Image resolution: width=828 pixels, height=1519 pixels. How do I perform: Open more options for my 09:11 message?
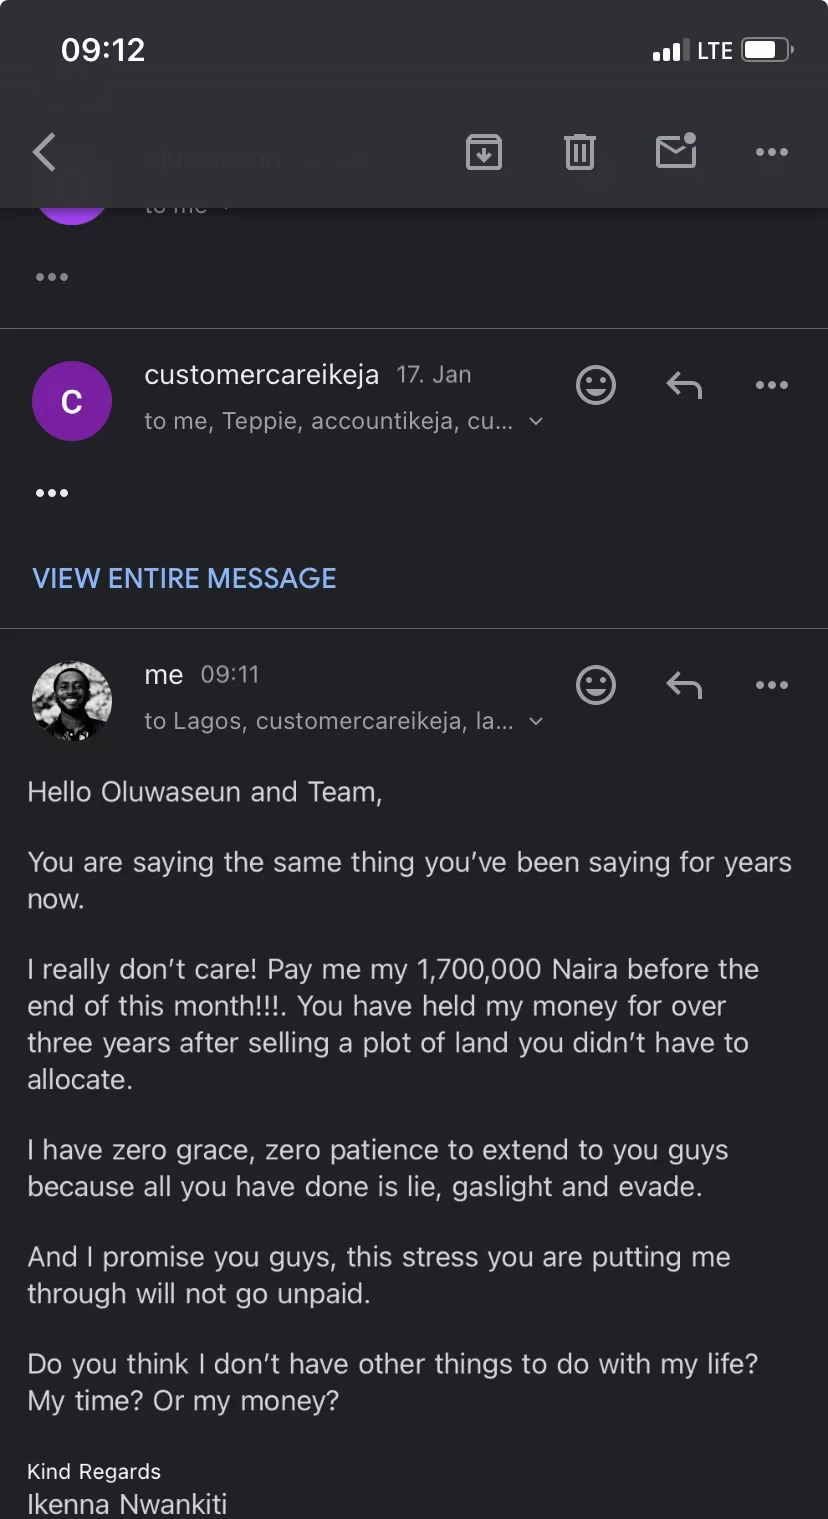(x=772, y=685)
